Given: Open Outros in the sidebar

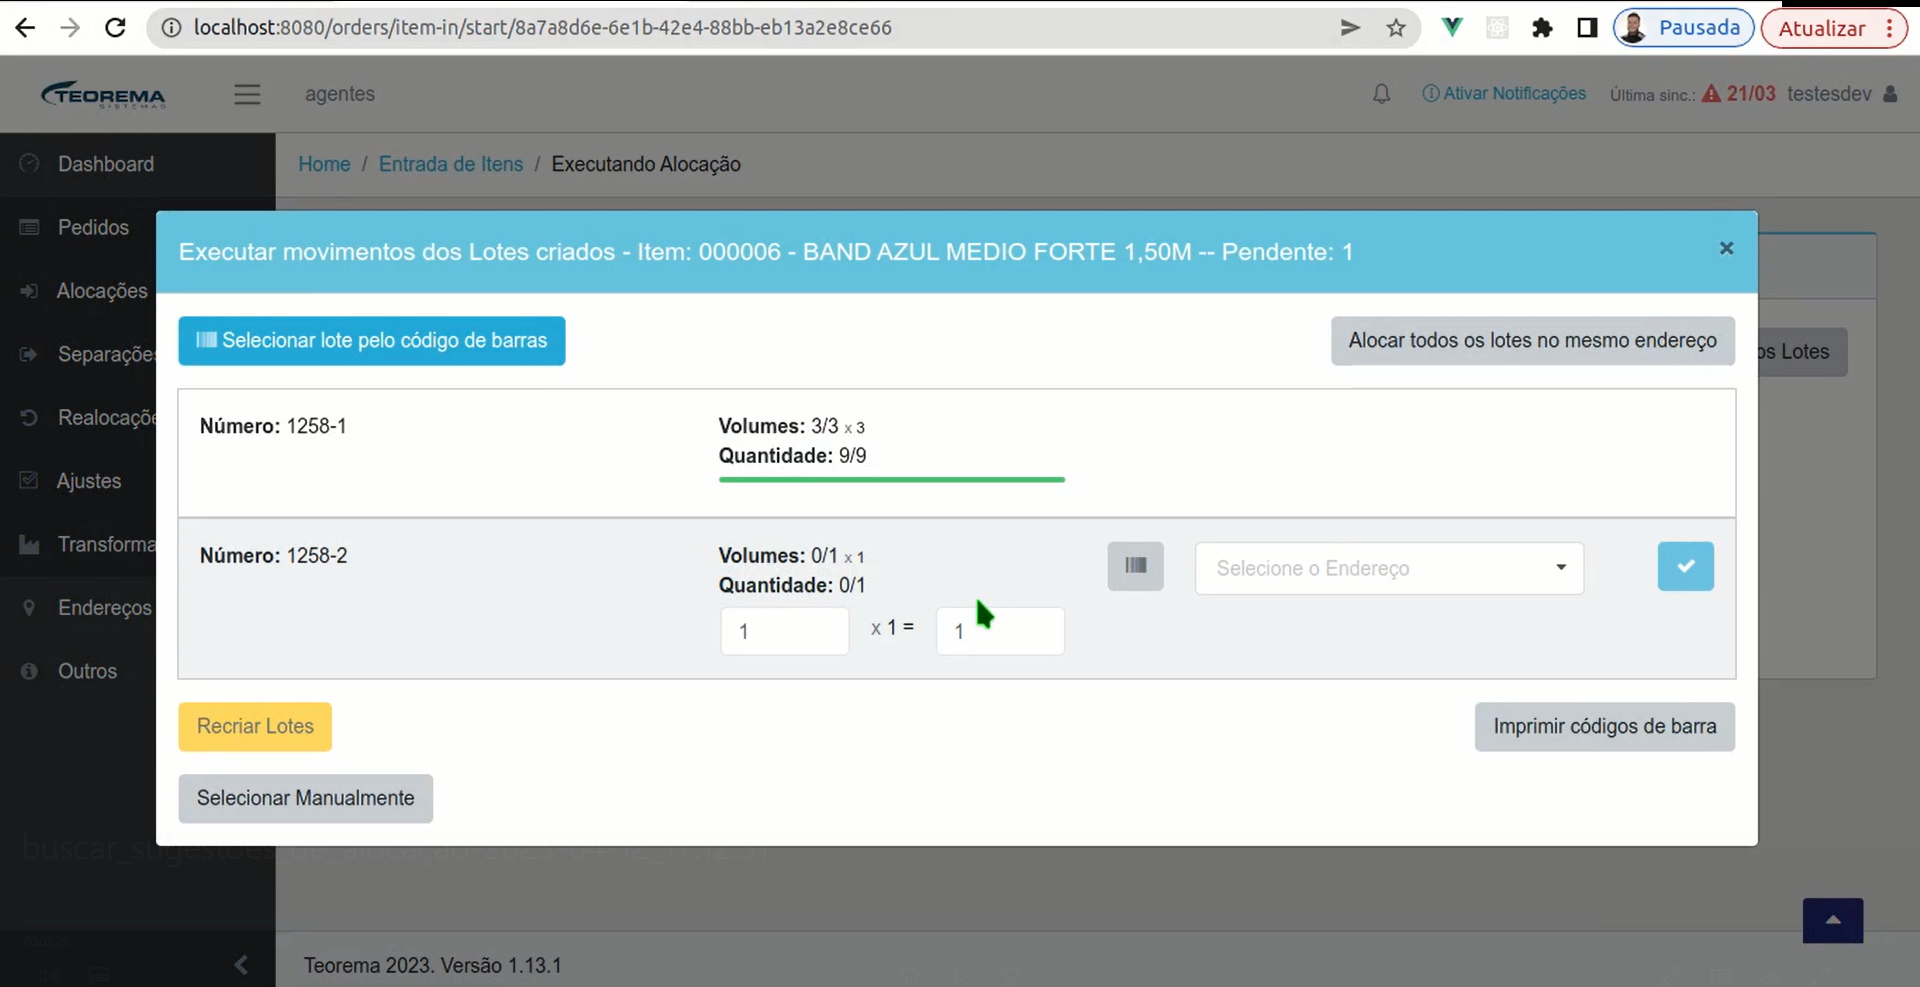Looking at the screenshot, I should click(87, 671).
